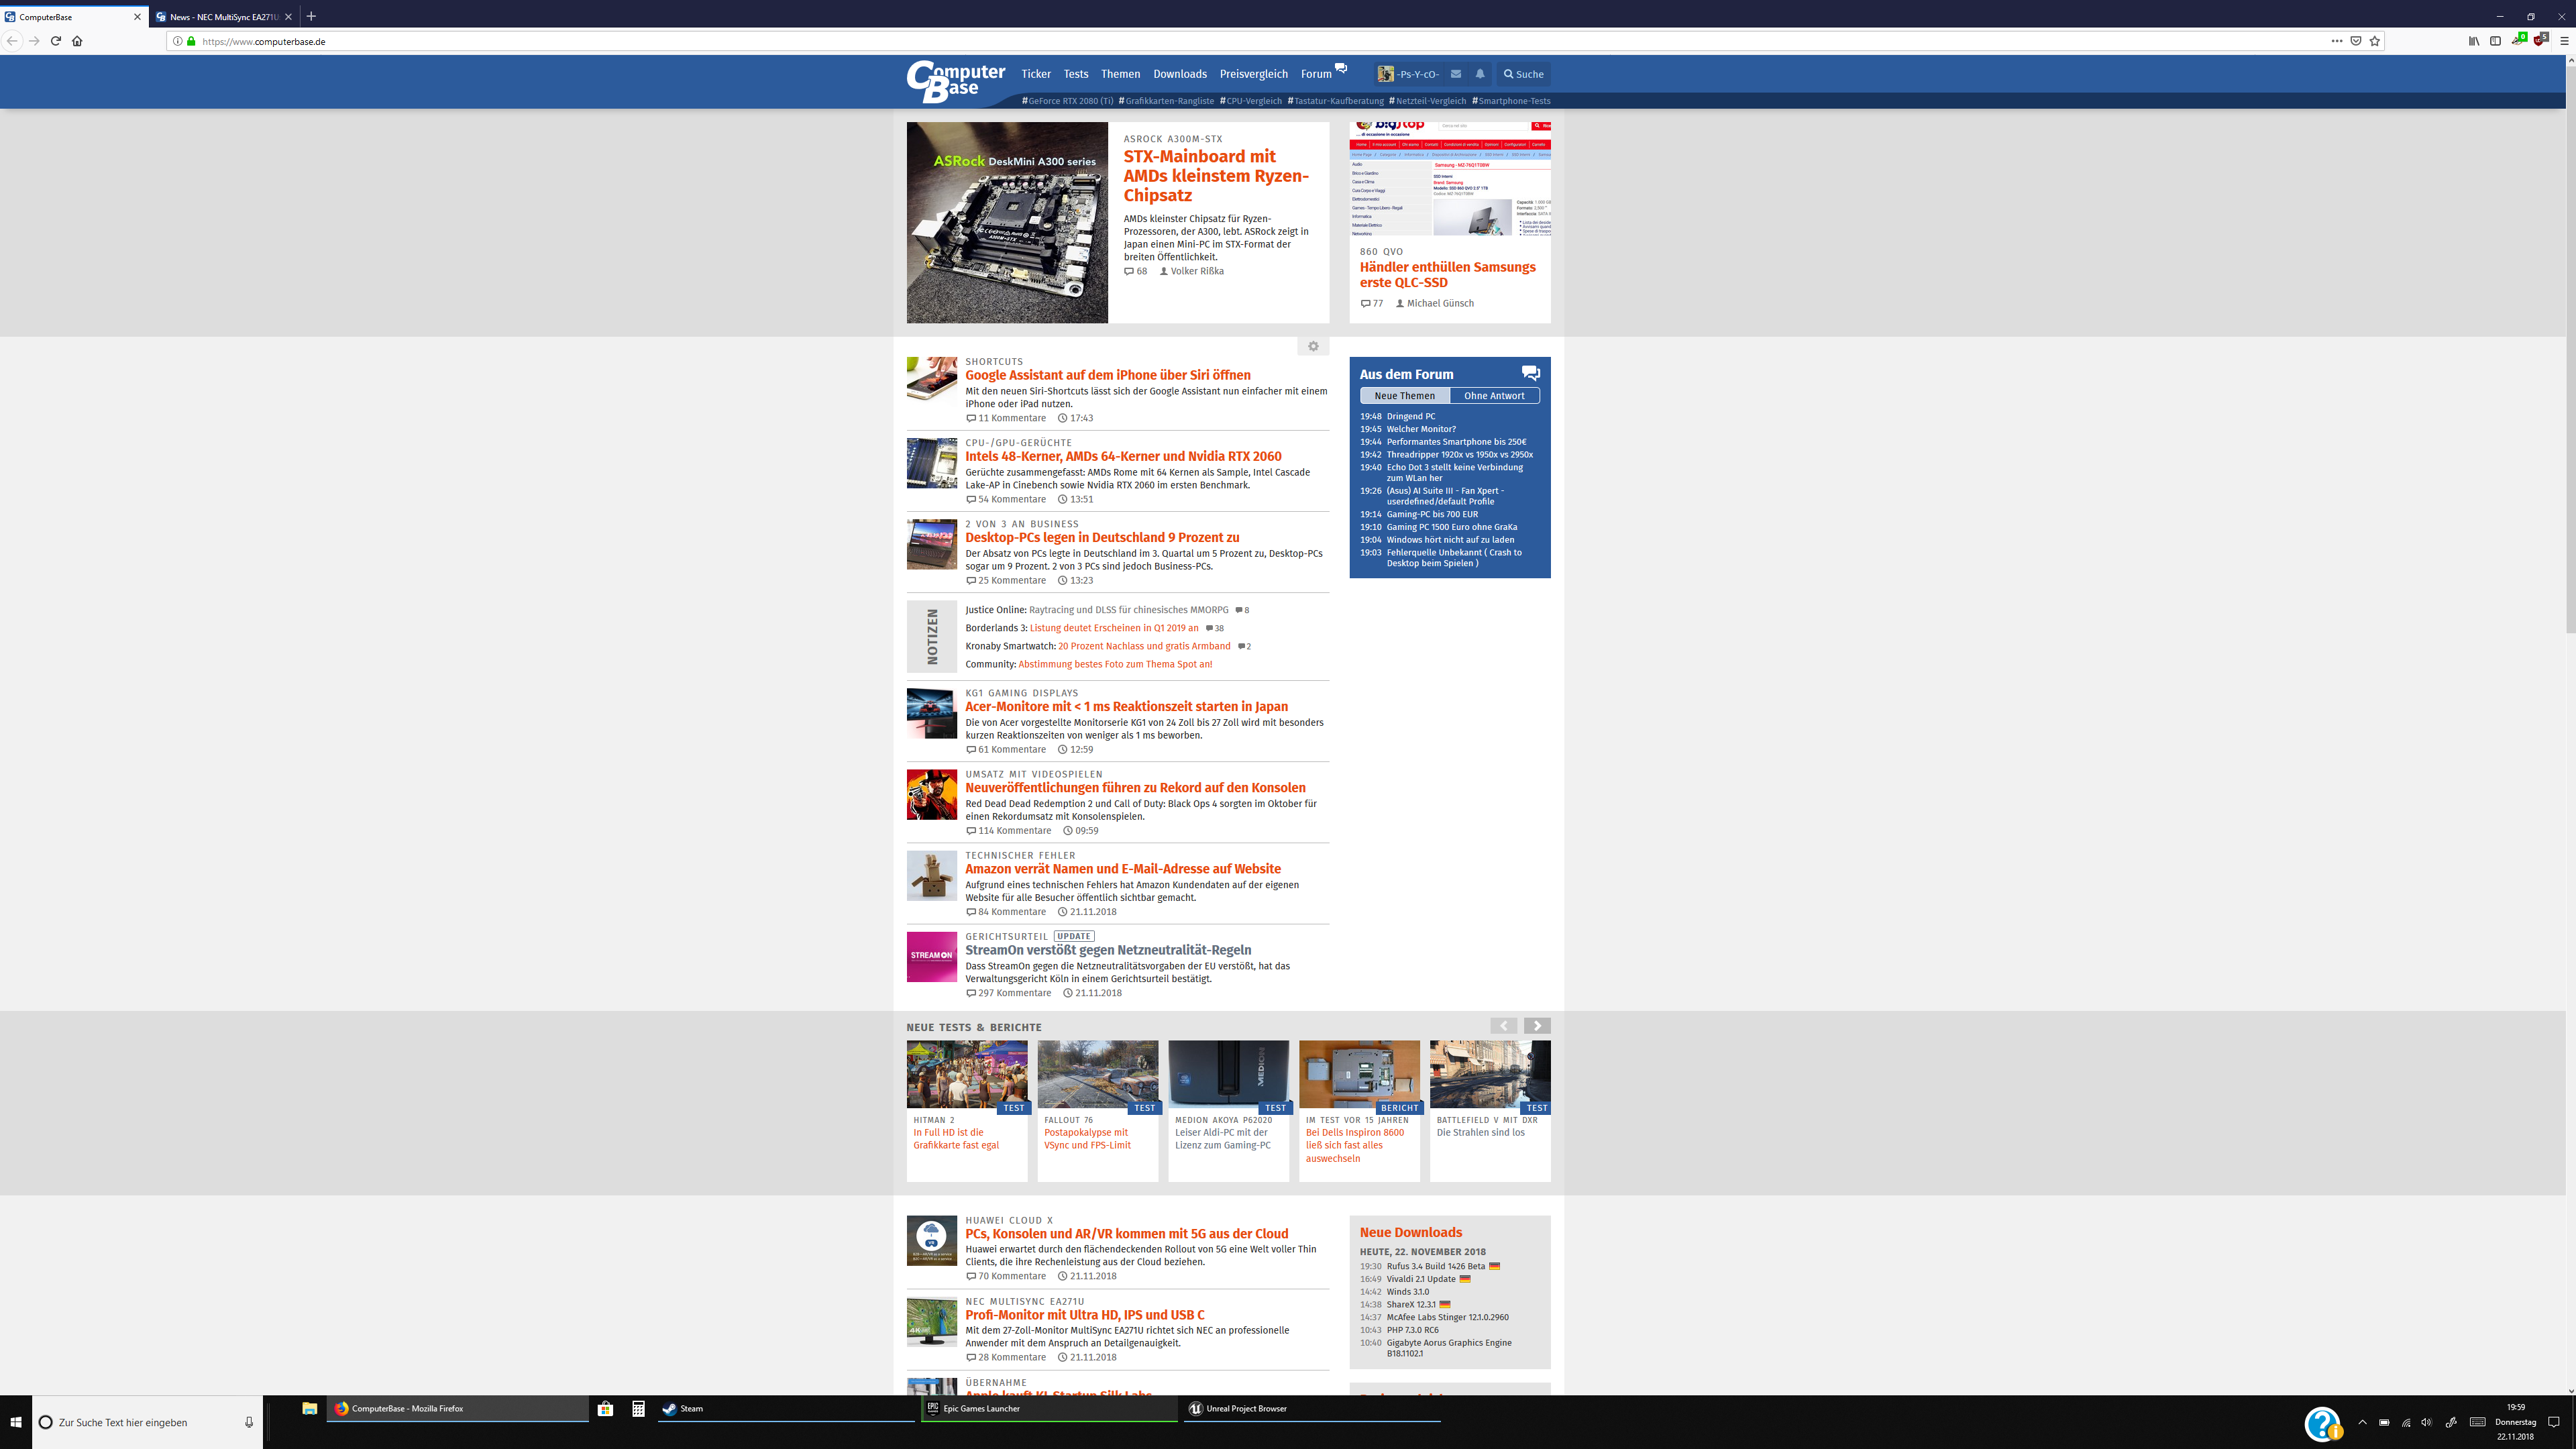This screenshot has height=1449, width=2576.
Task: Open the ComputerBase messages envelope icon
Action: click(1456, 74)
